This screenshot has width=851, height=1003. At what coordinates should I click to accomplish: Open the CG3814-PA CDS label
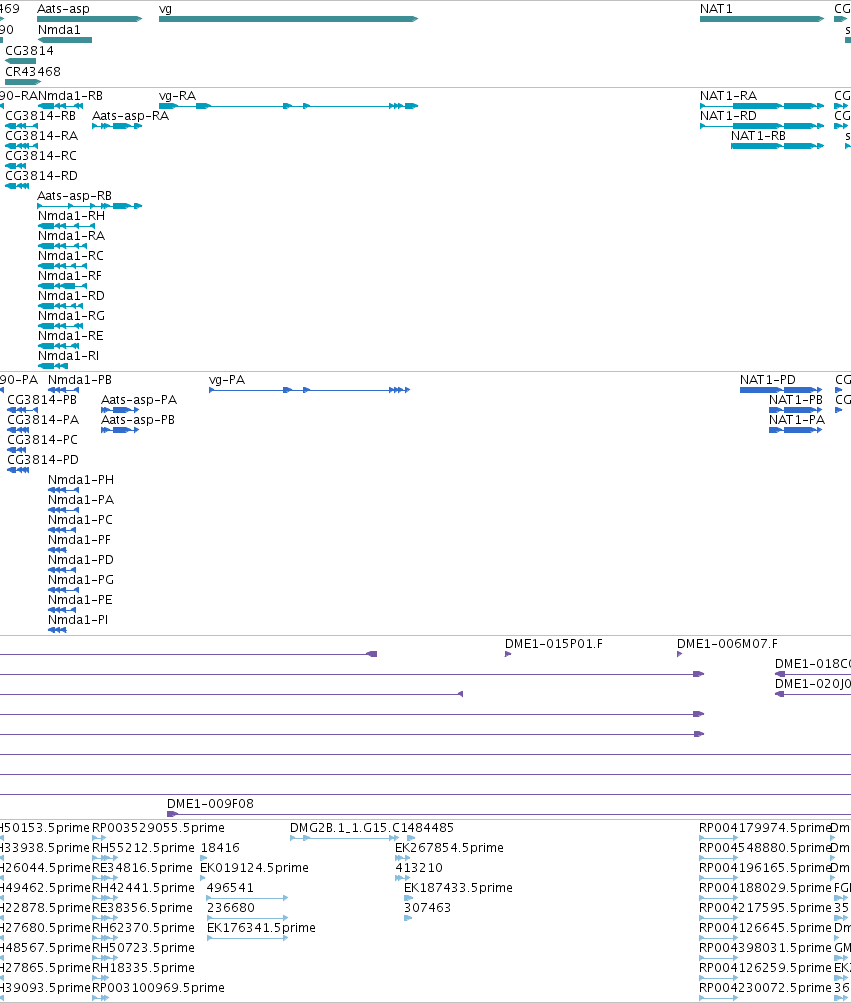point(43,420)
